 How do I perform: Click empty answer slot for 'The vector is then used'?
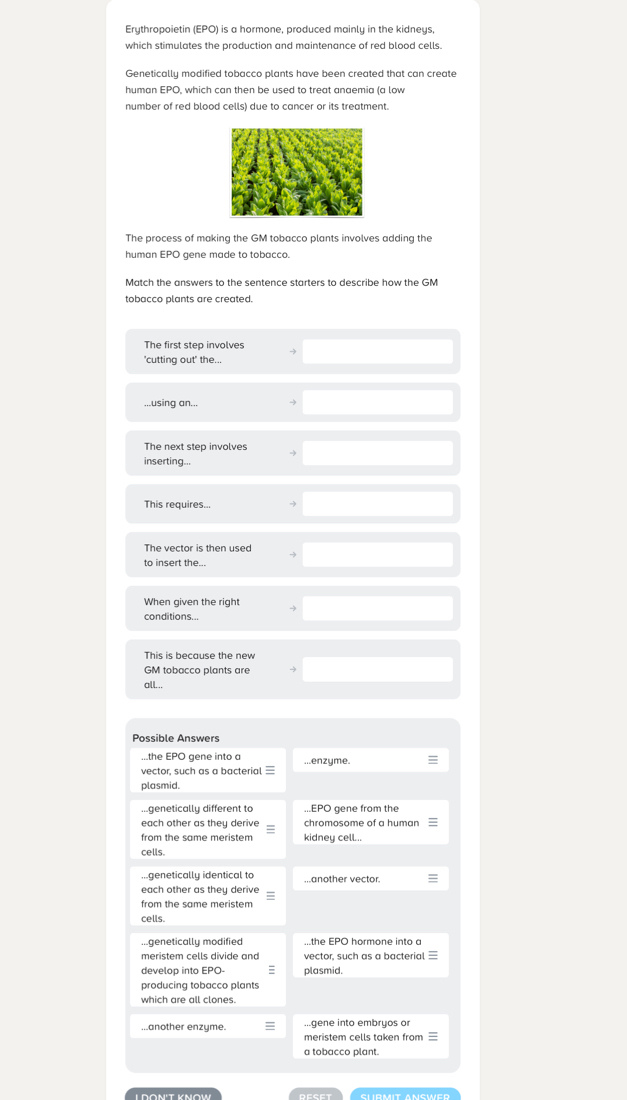click(x=377, y=555)
